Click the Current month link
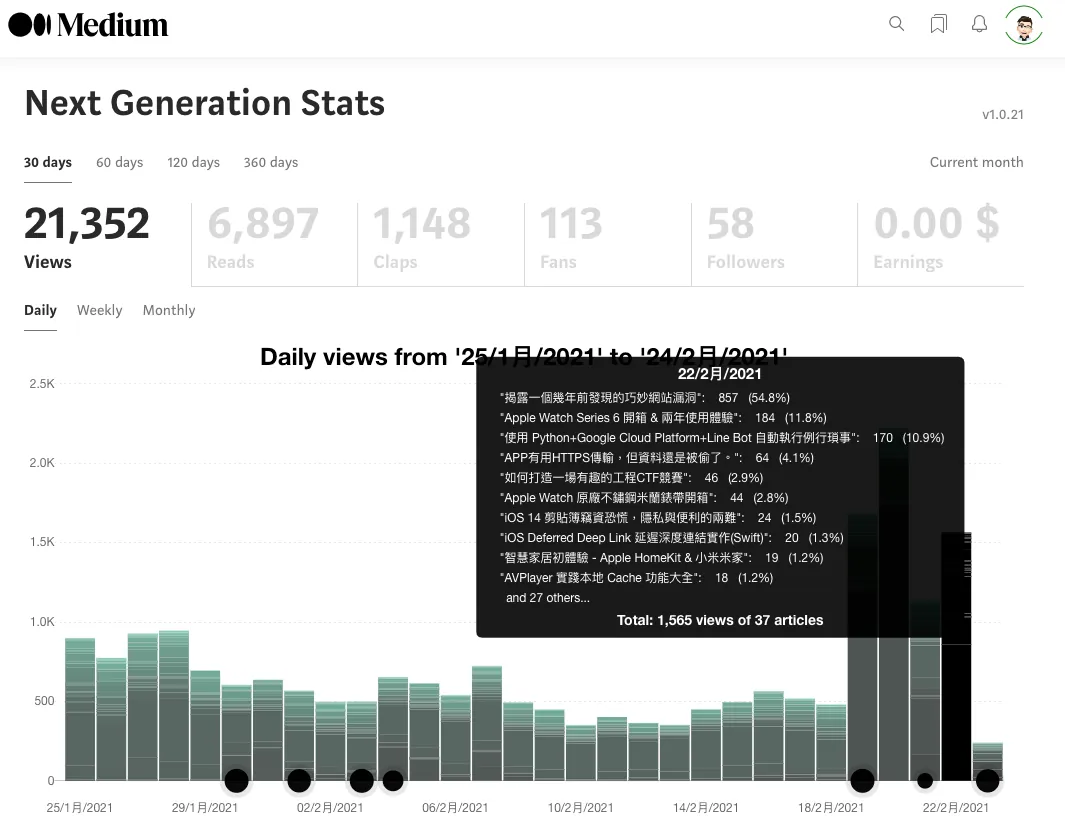This screenshot has width=1065, height=817. (x=976, y=162)
